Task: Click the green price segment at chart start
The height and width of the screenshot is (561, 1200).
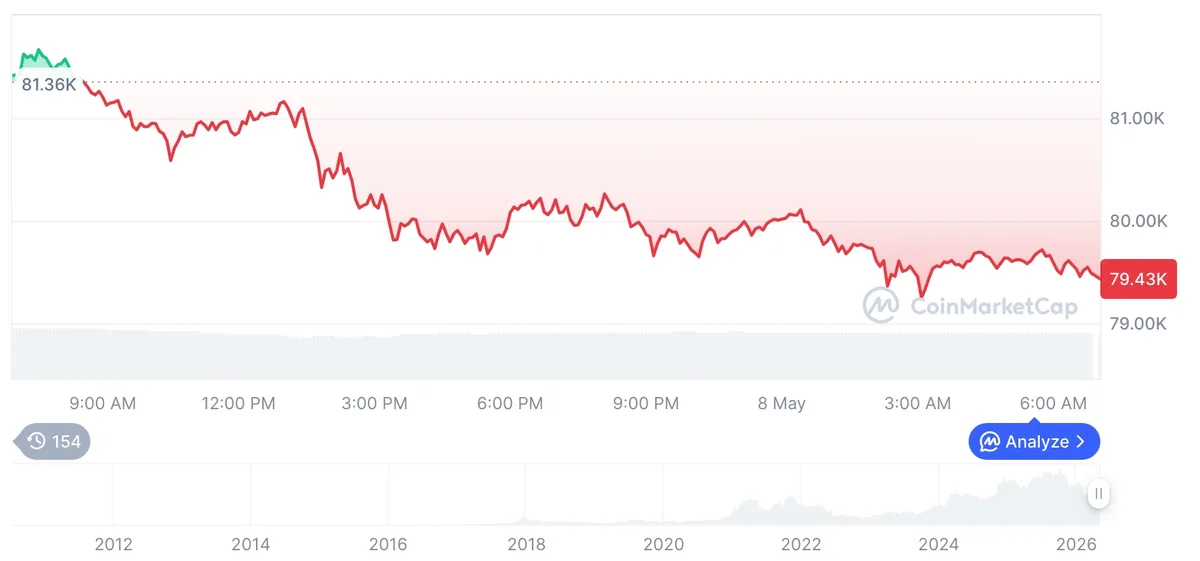Action: (x=40, y=60)
